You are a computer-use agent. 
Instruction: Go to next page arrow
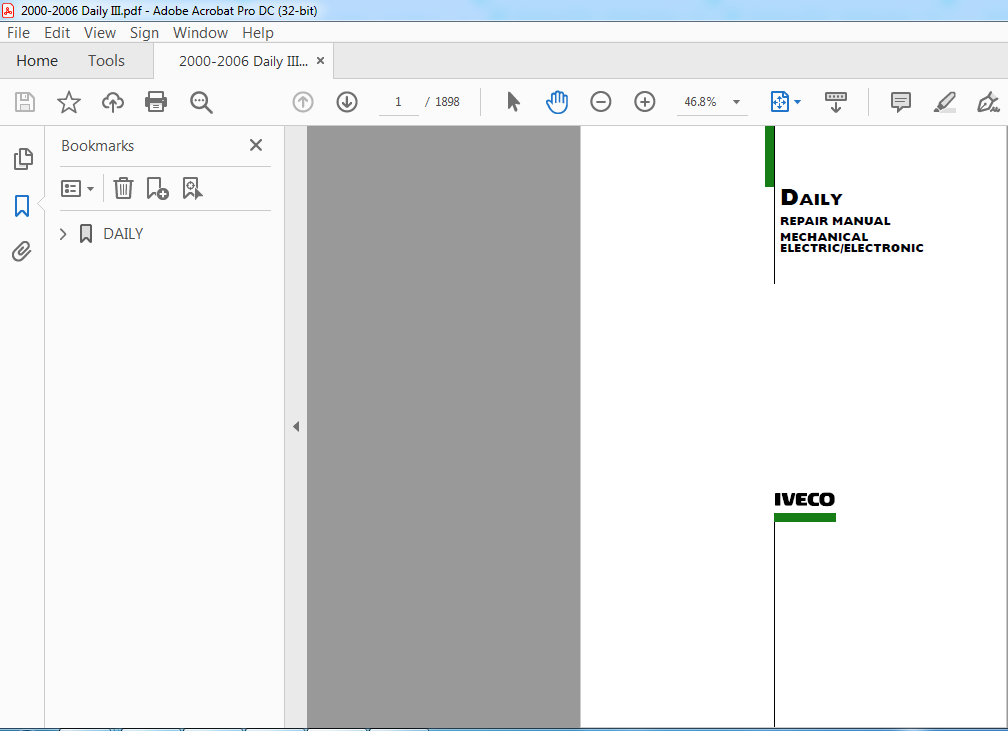[x=347, y=102]
